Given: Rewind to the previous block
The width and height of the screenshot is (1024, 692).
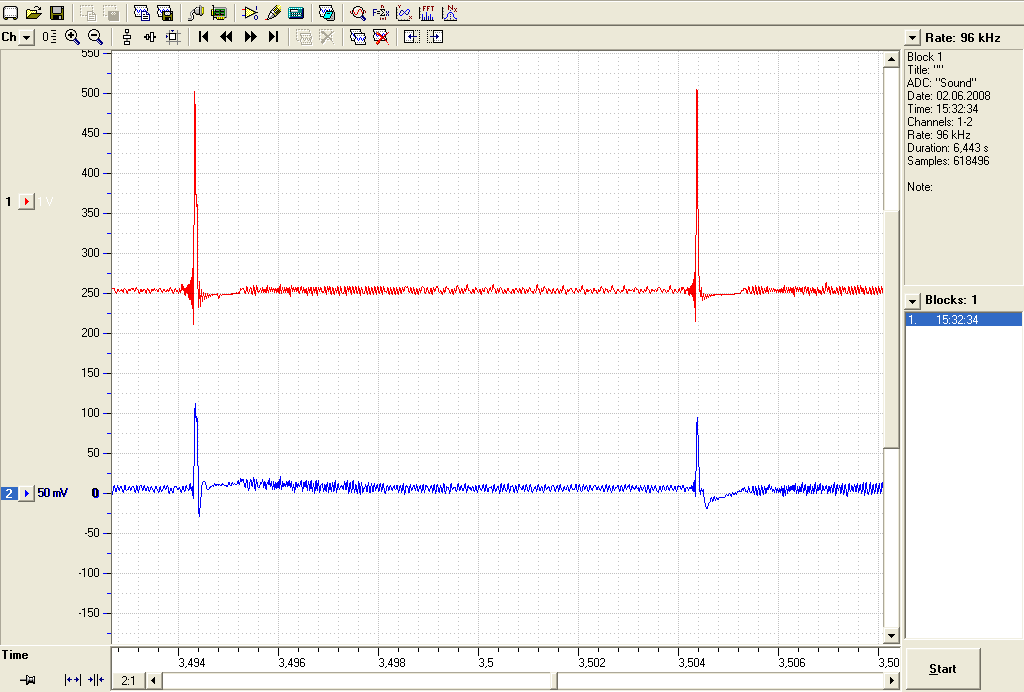Looking at the screenshot, I should (x=227, y=37).
